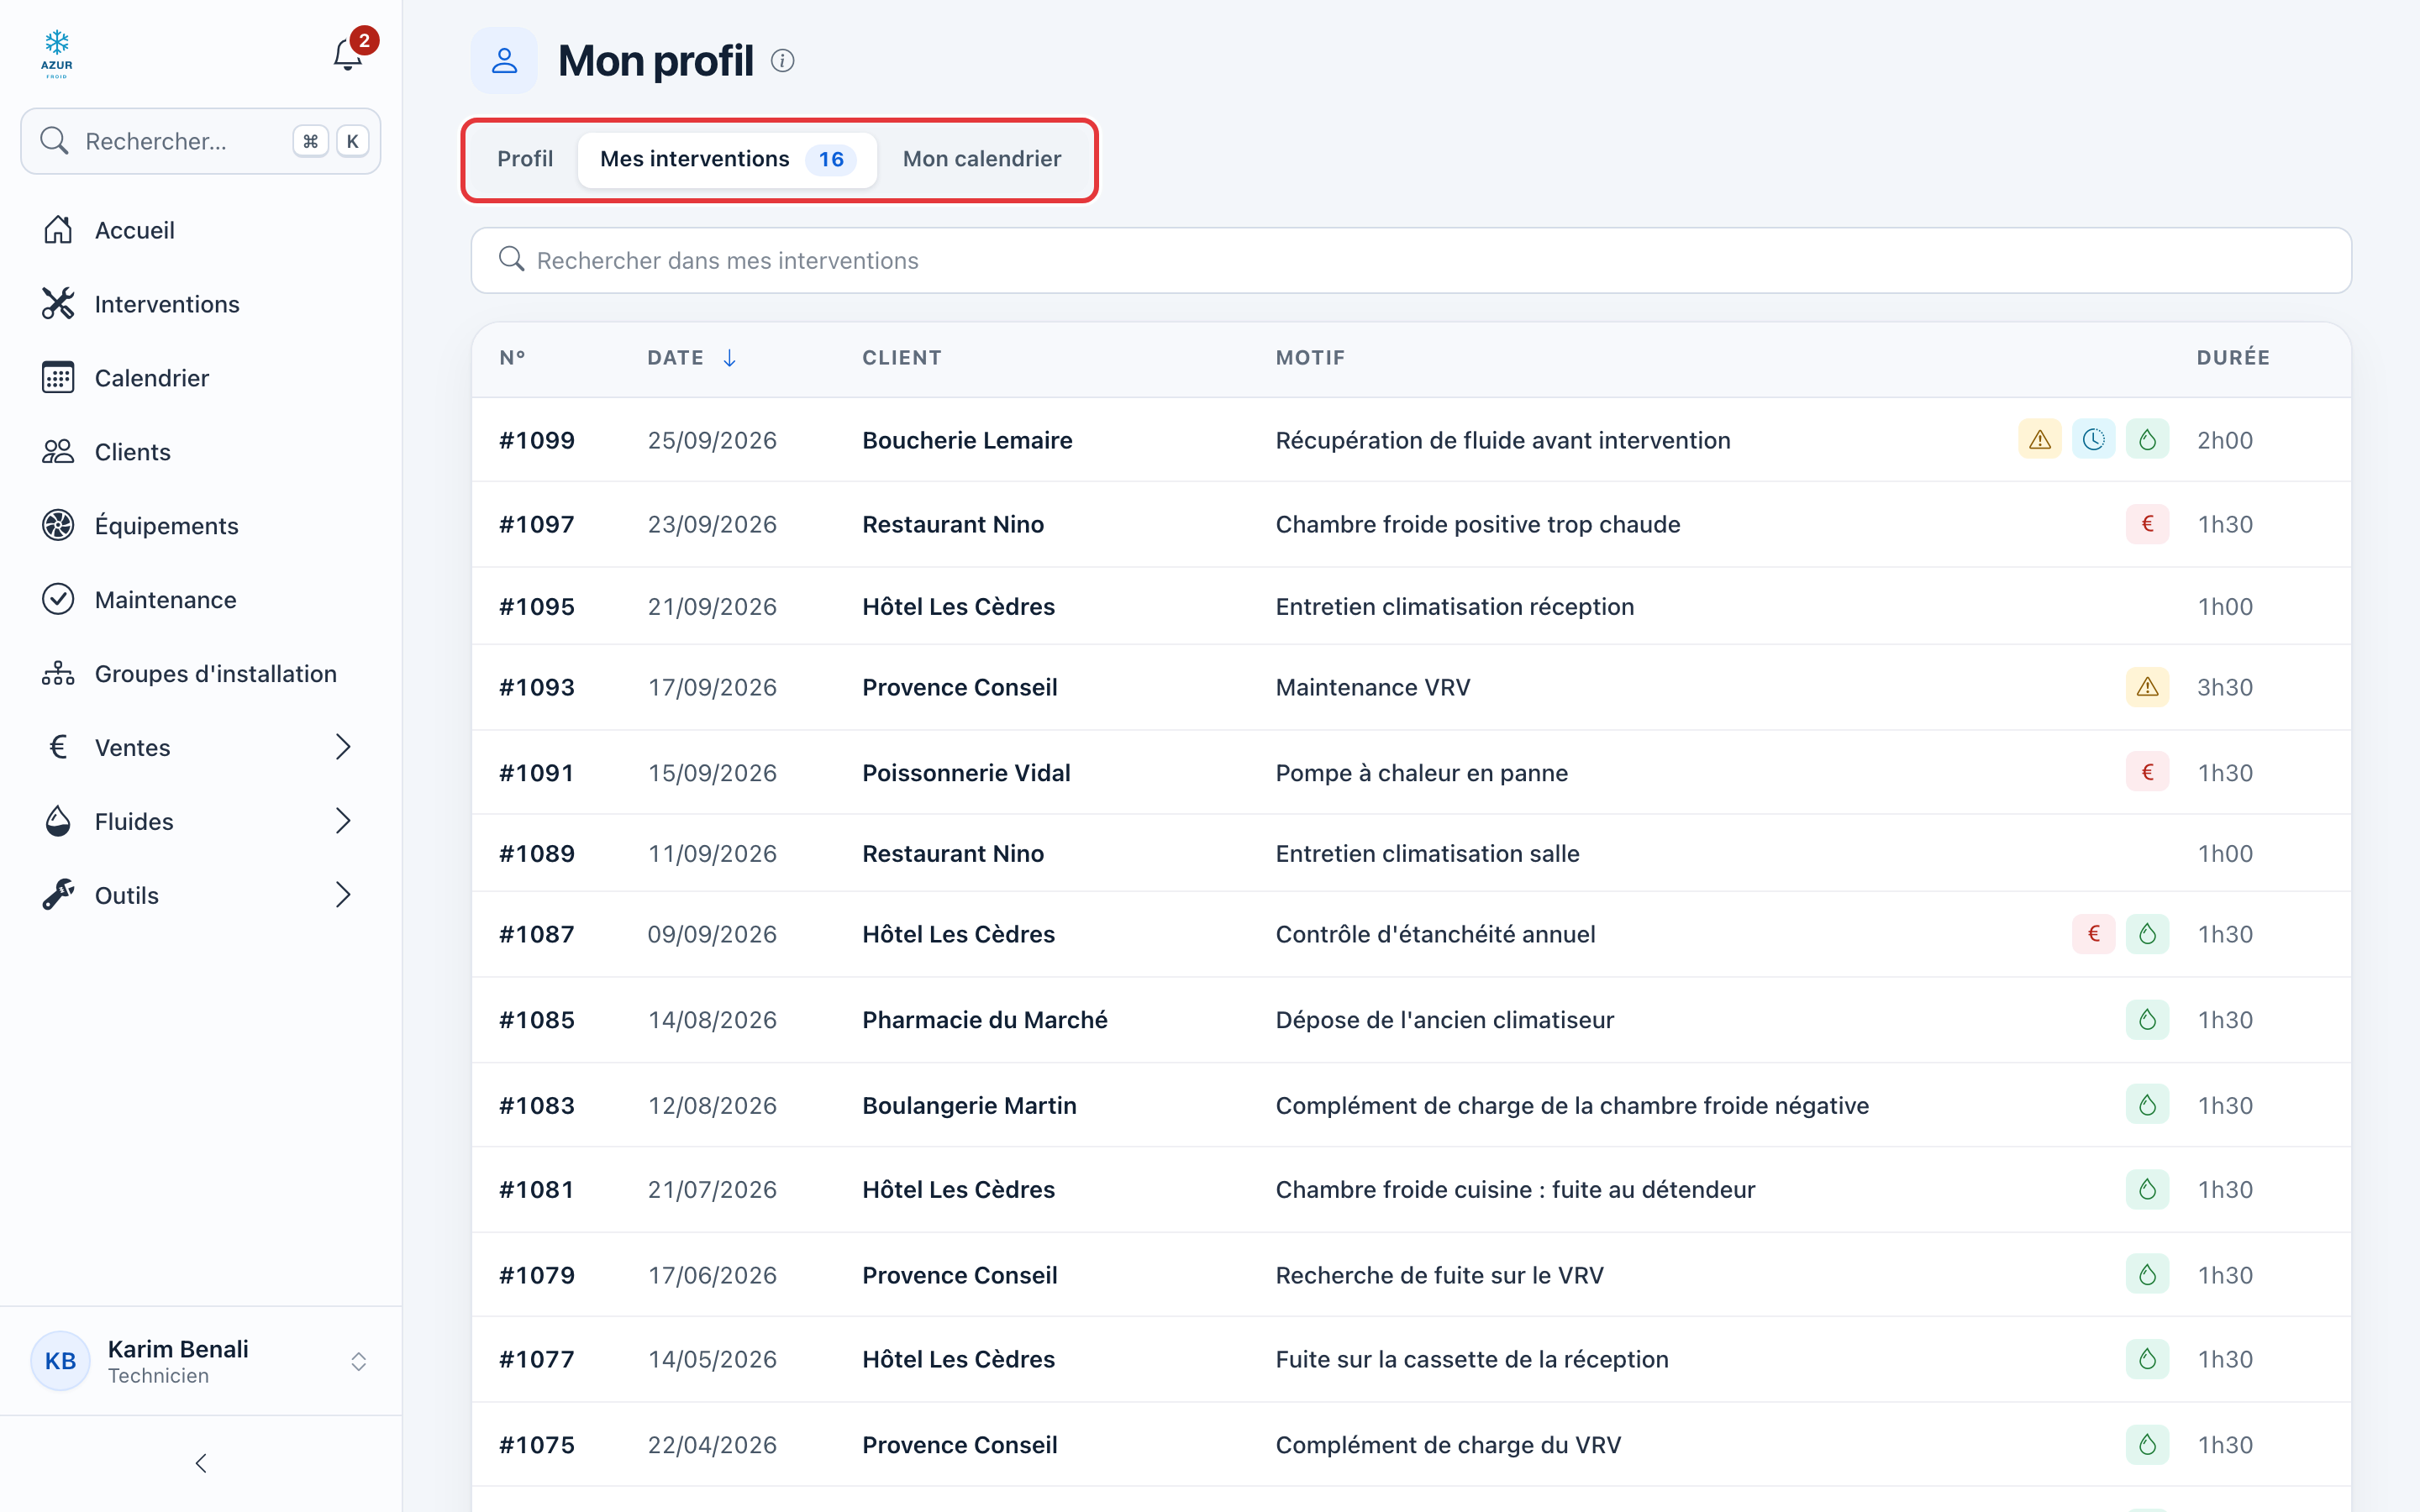Click the euro icon on row #1097
Screen dimensions: 2420x1512
click(2147, 523)
